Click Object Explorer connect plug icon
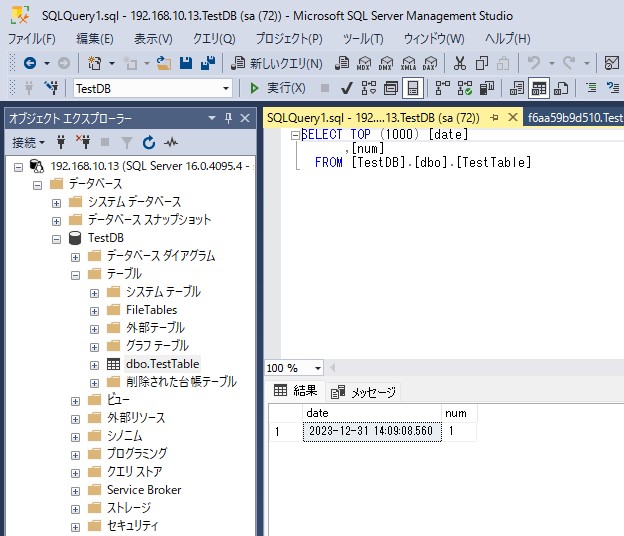This screenshot has width=624, height=536. [61, 142]
